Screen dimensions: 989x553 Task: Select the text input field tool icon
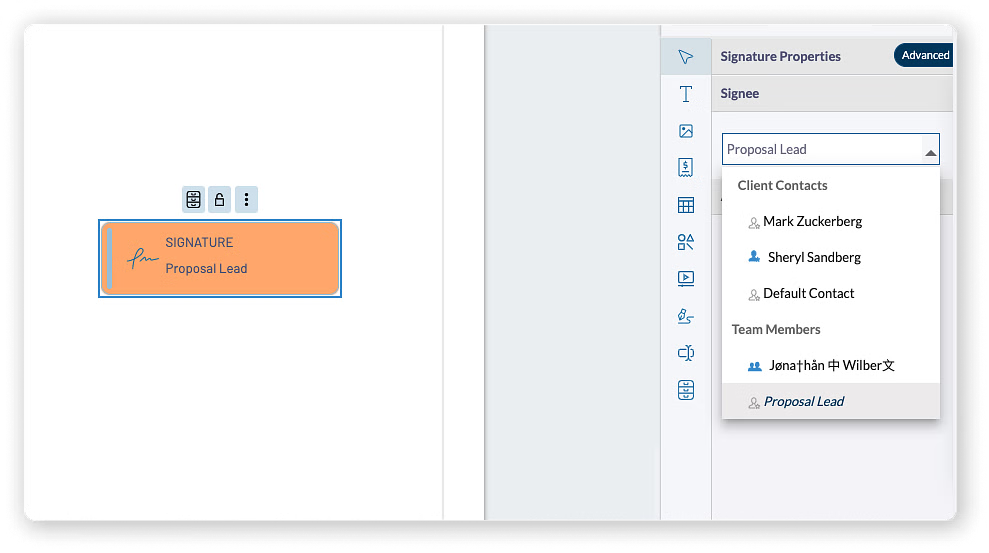tap(686, 352)
